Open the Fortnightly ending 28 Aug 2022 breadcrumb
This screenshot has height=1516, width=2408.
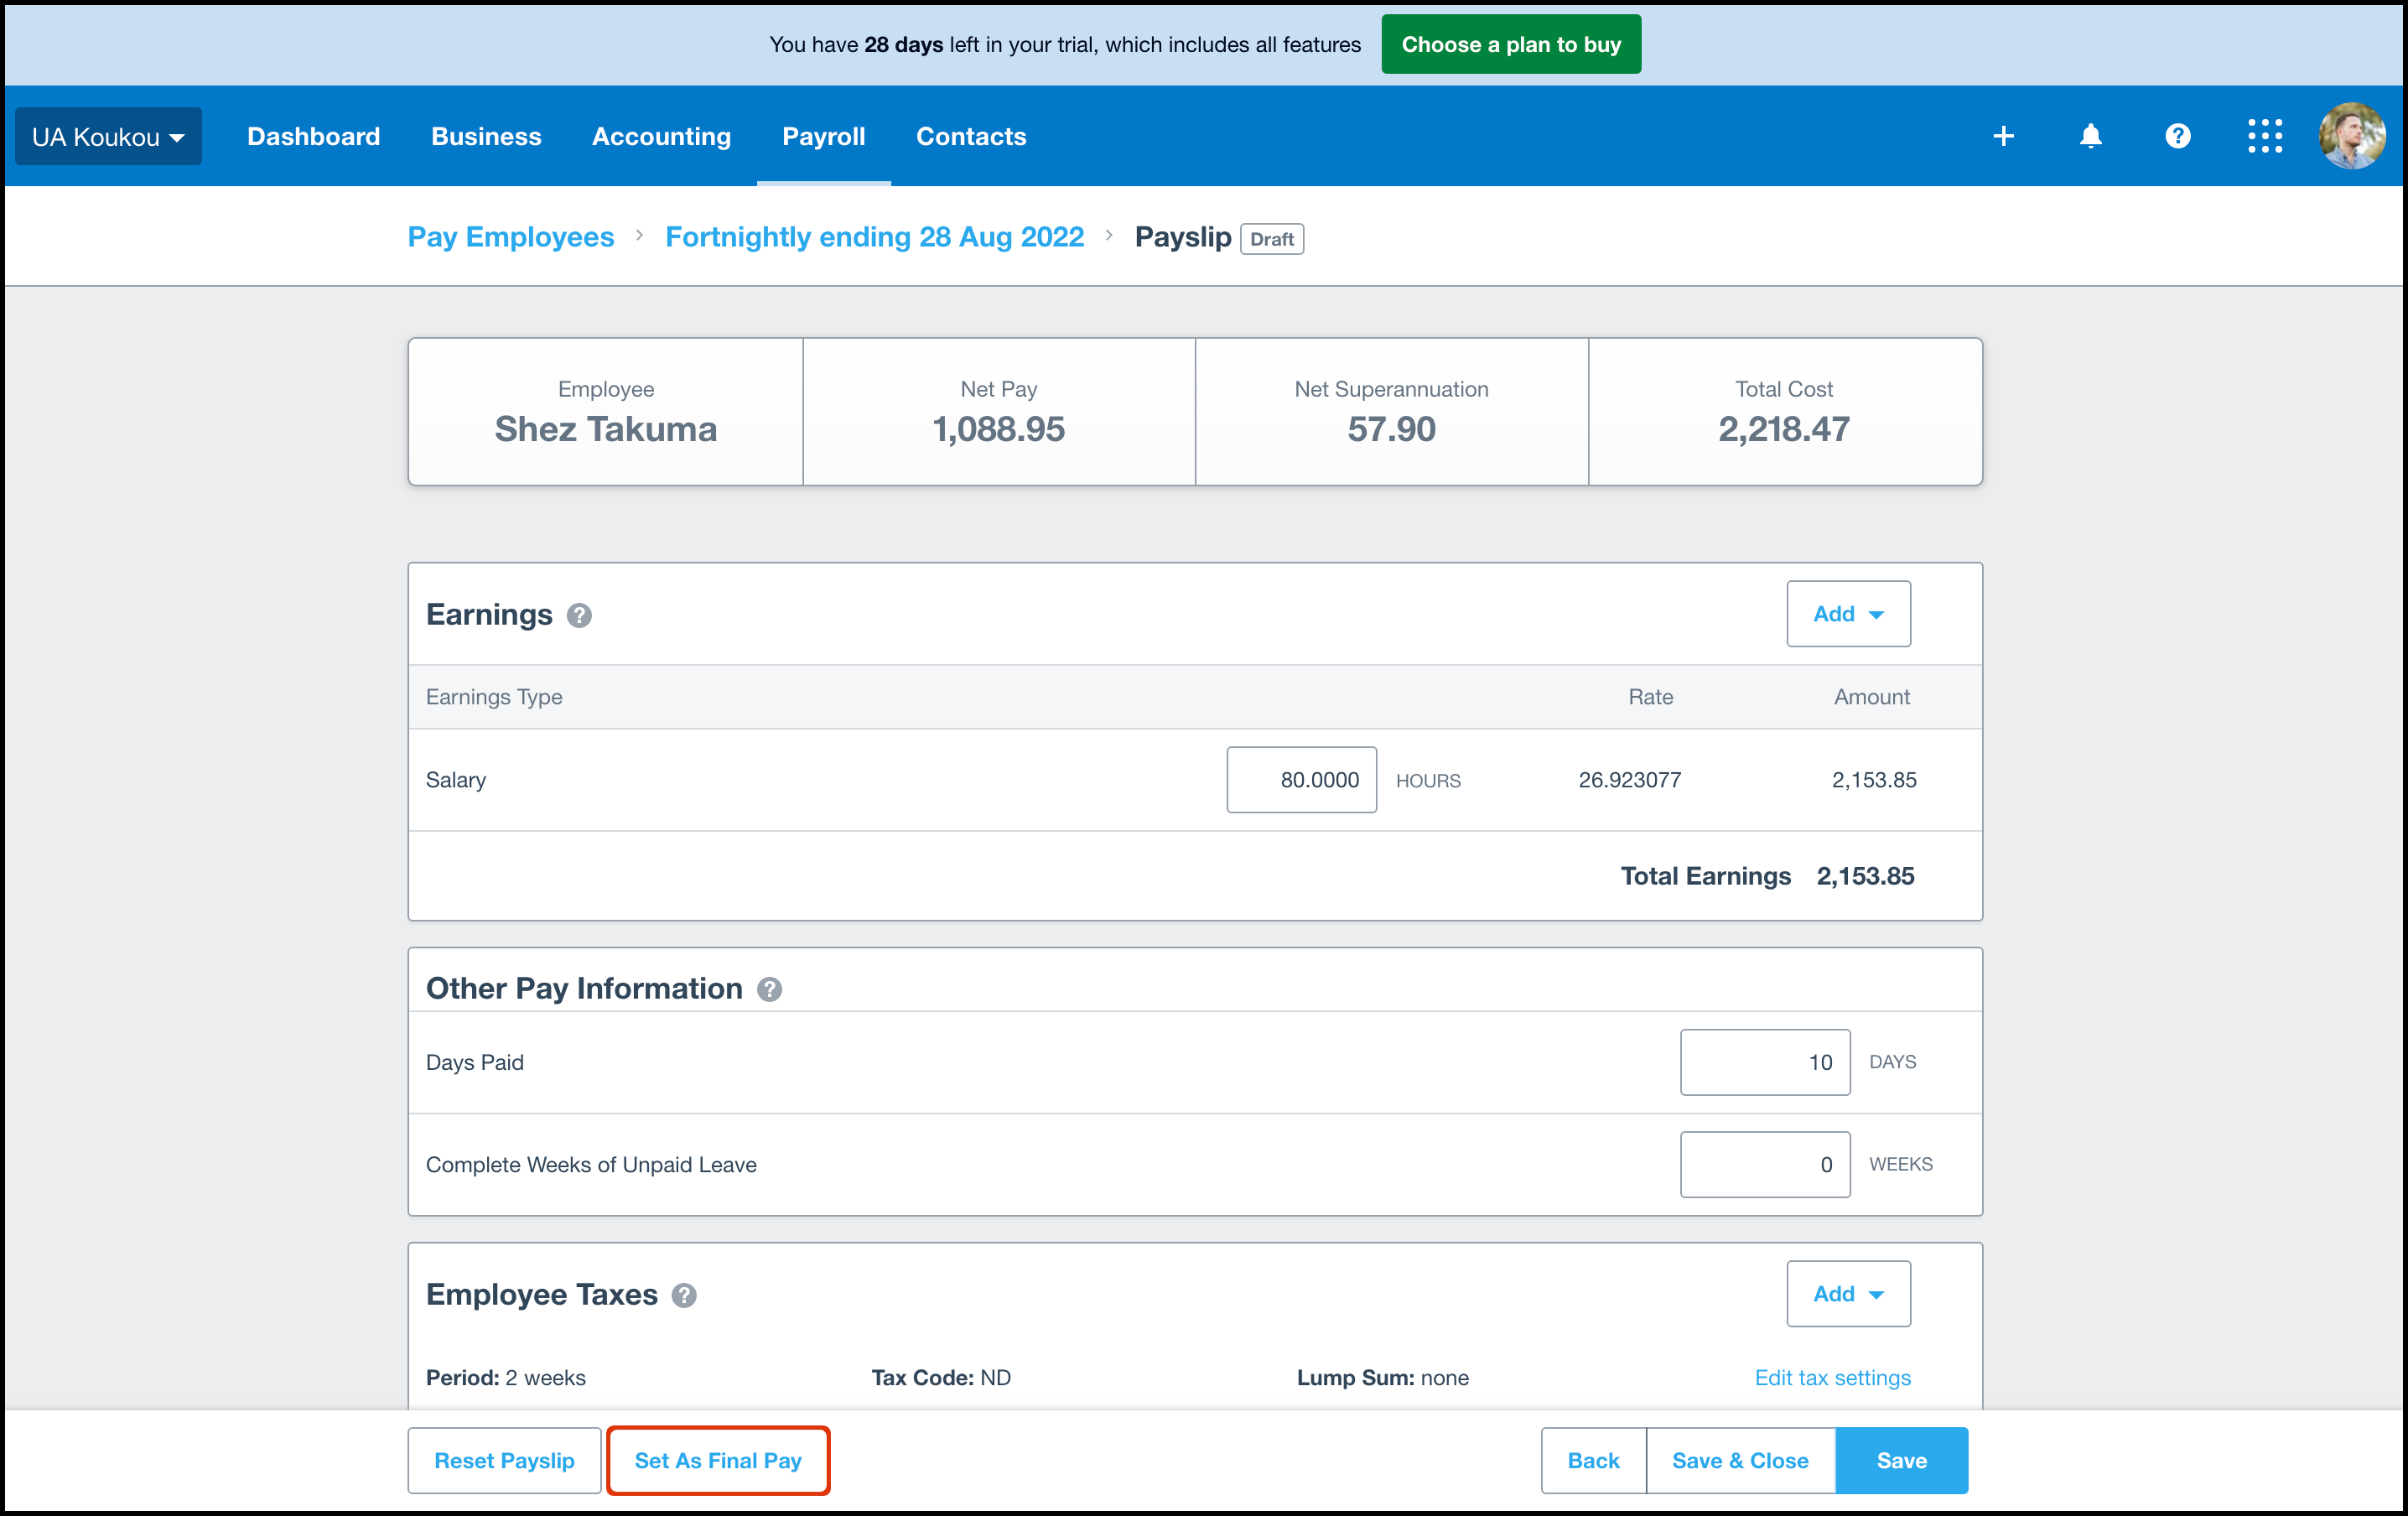pyautogui.click(x=874, y=237)
